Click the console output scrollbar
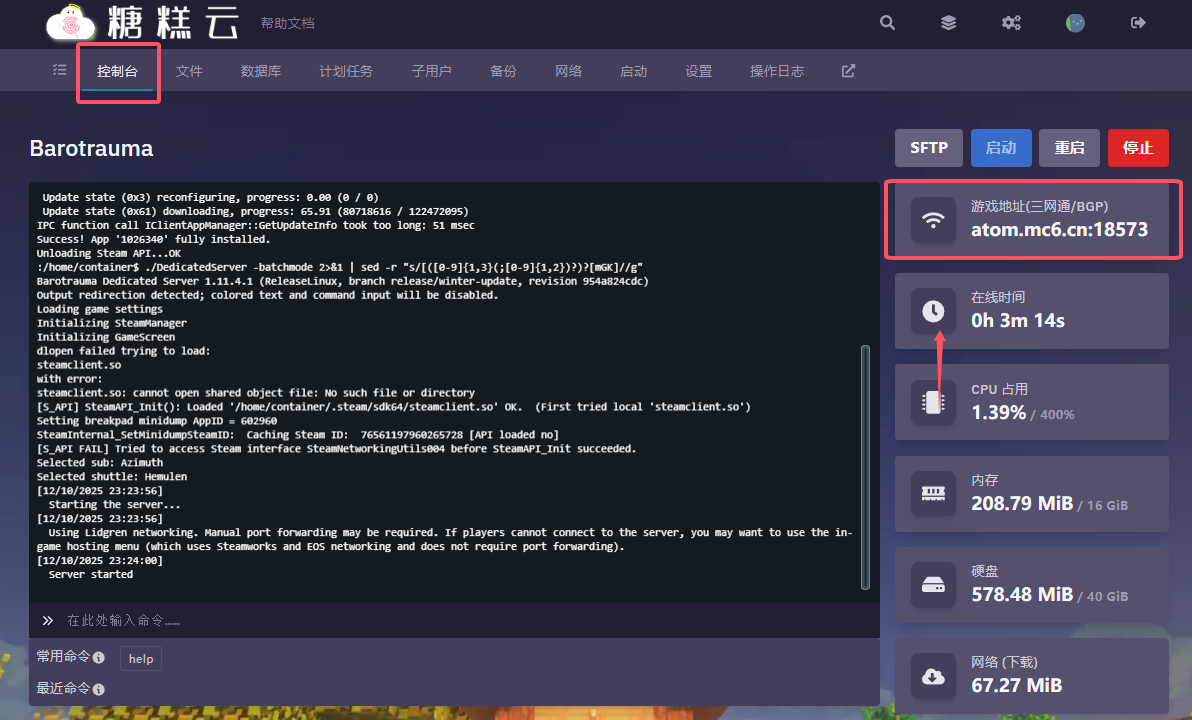The height and width of the screenshot is (720, 1192). pyautogui.click(x=865, y=465)
